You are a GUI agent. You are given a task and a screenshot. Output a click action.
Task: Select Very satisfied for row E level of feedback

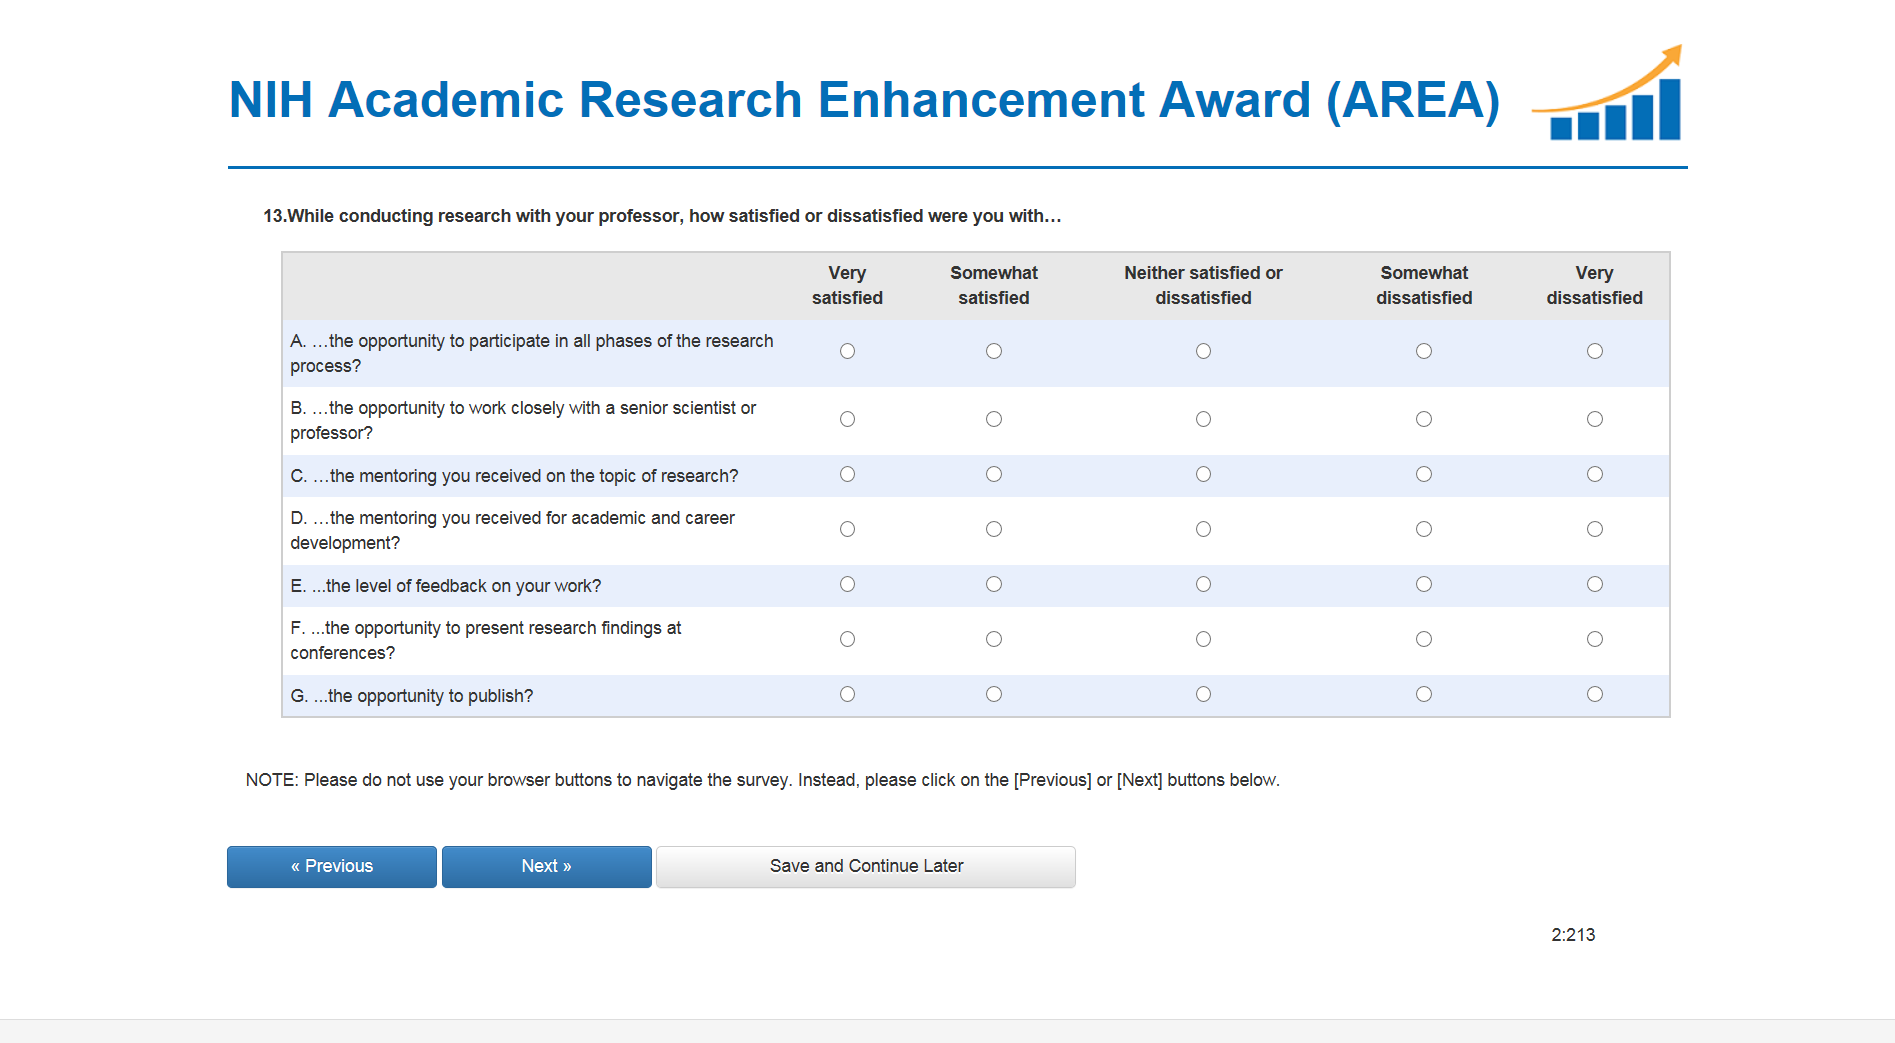[847, 584]
